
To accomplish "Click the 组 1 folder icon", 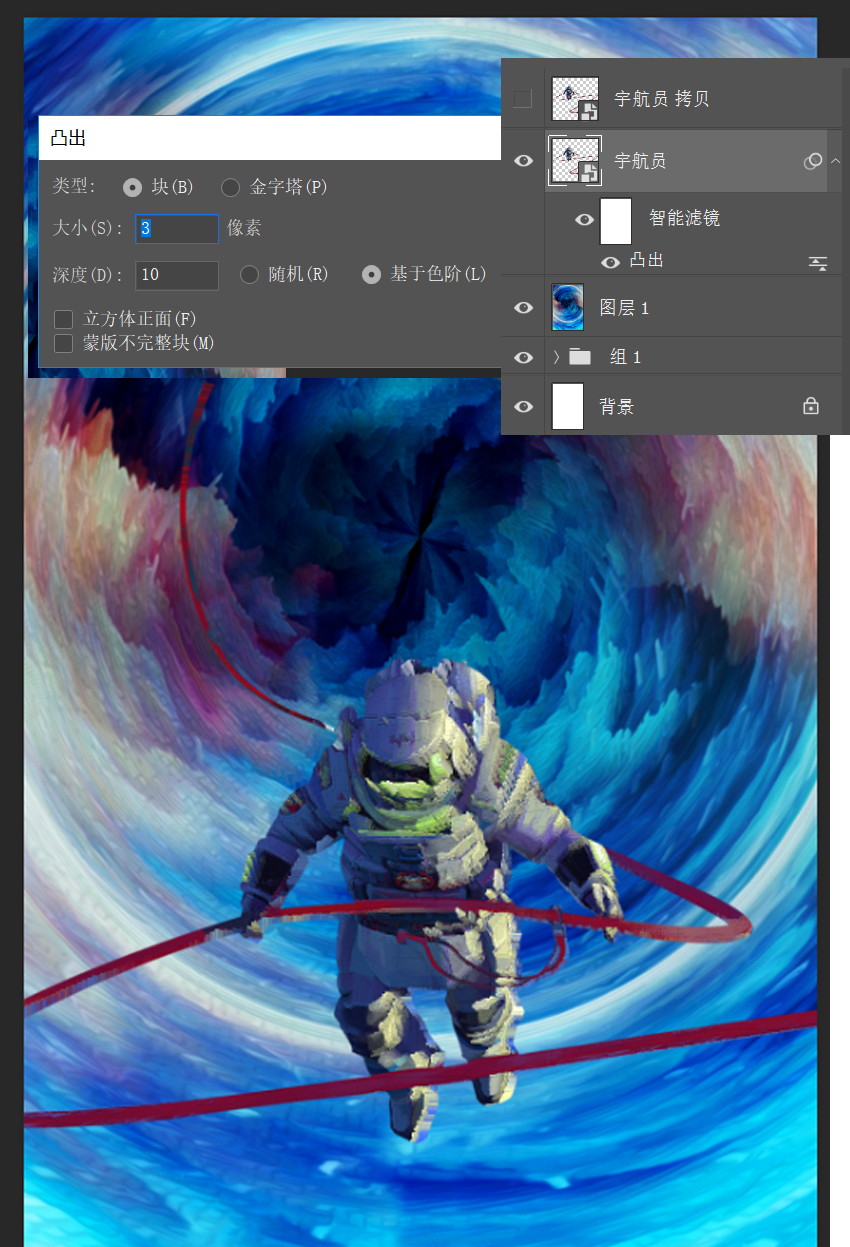I will (x=580, y=356).
